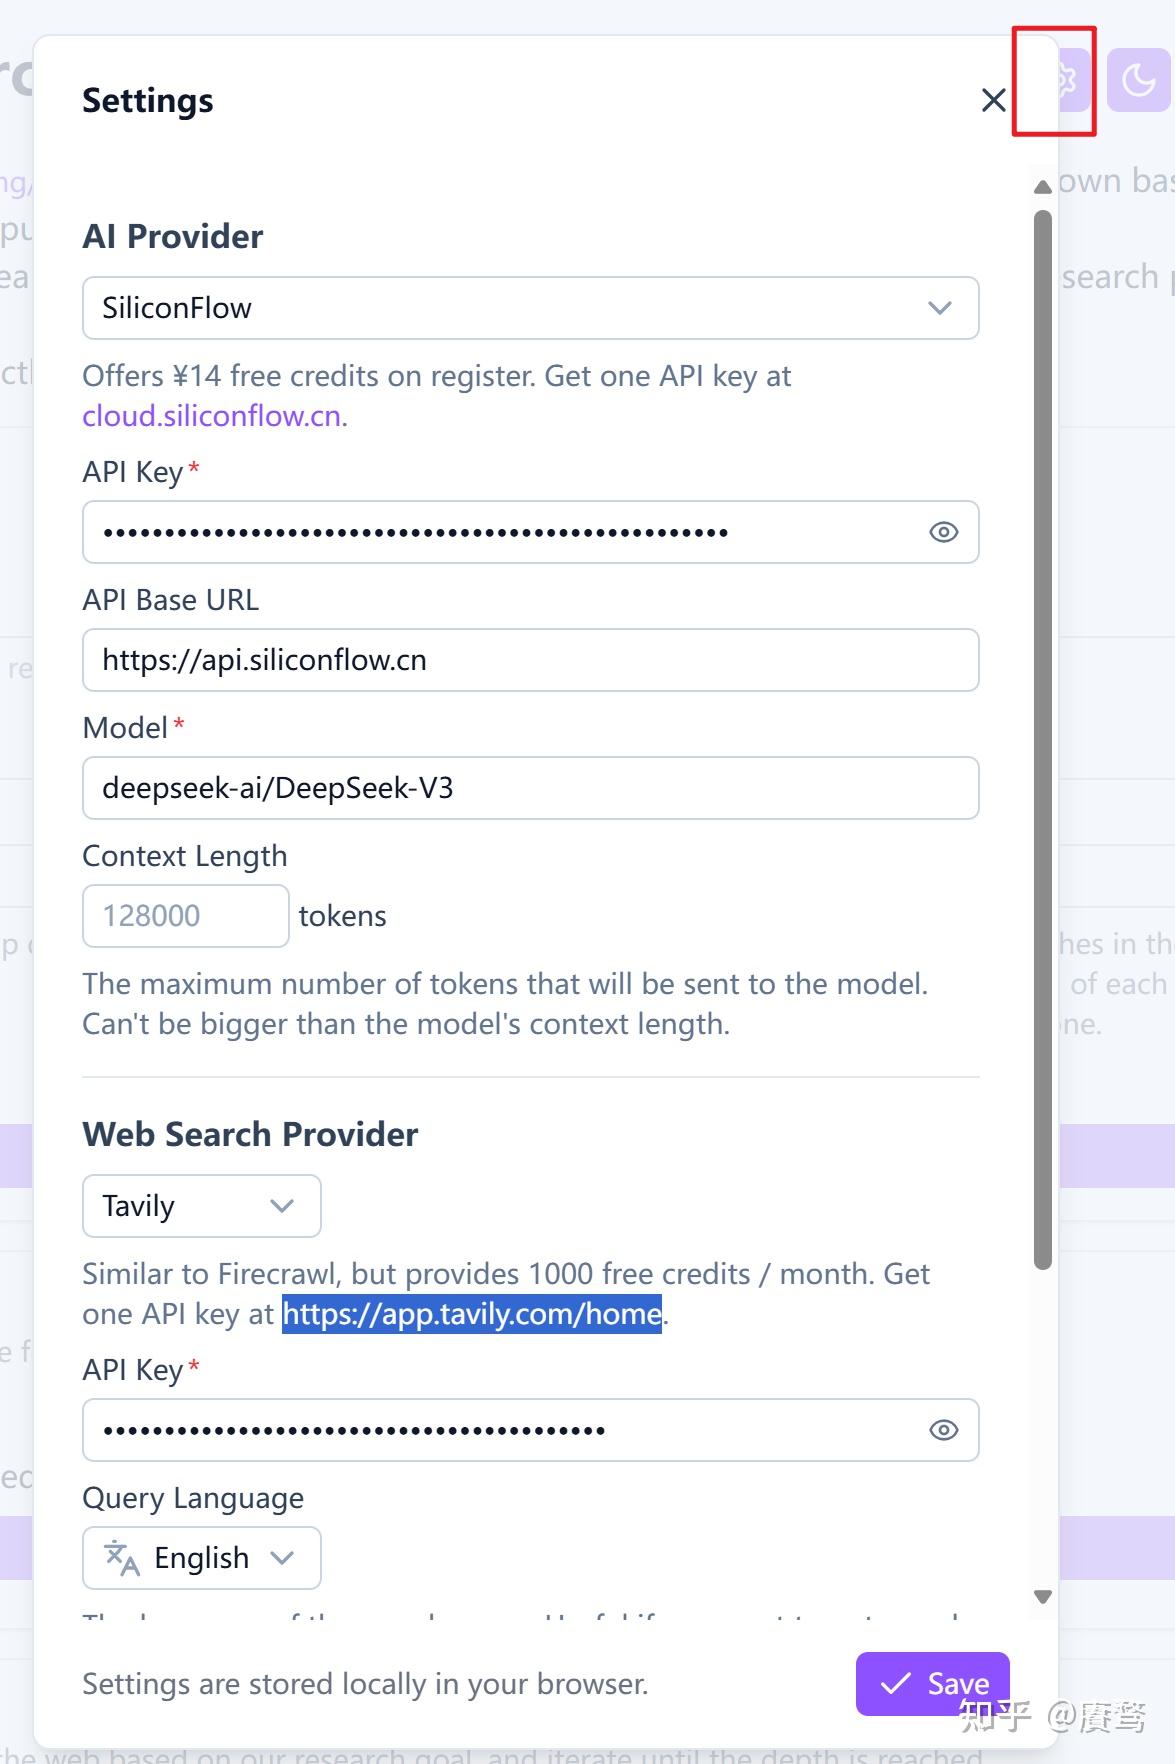Open the AI Provider SiliconFlow dropdown

tap(530, 308)
